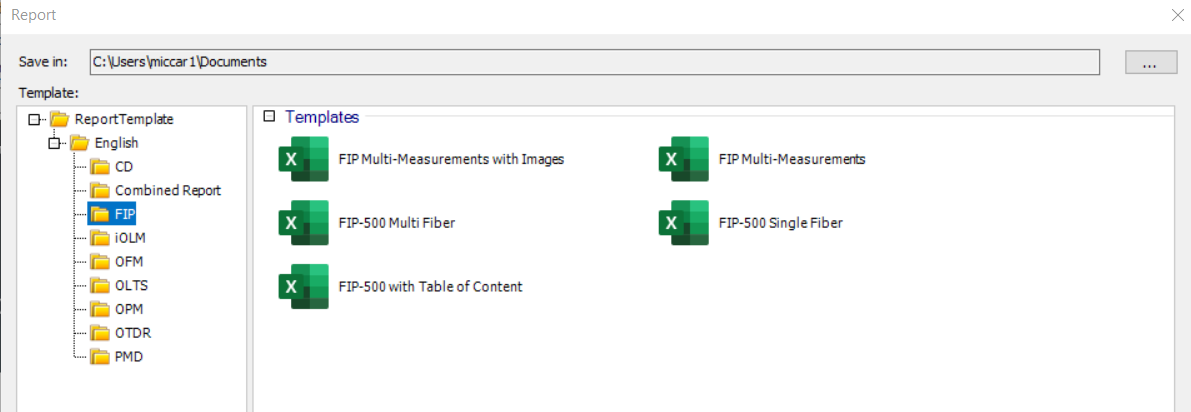Collapse the Templates group header box
The width and height of the screenshot is (1191, 412).
(x=269, y=117)
